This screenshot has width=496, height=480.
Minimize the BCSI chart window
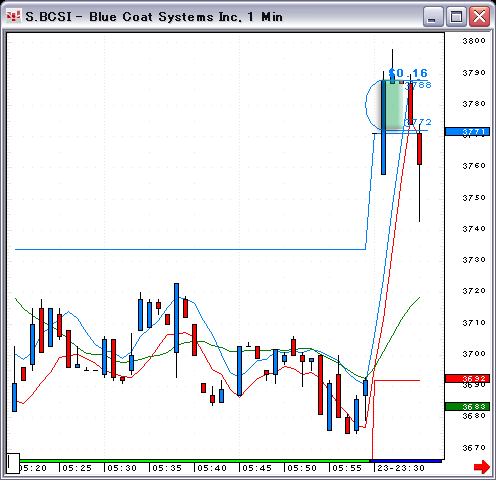(433, 16)
